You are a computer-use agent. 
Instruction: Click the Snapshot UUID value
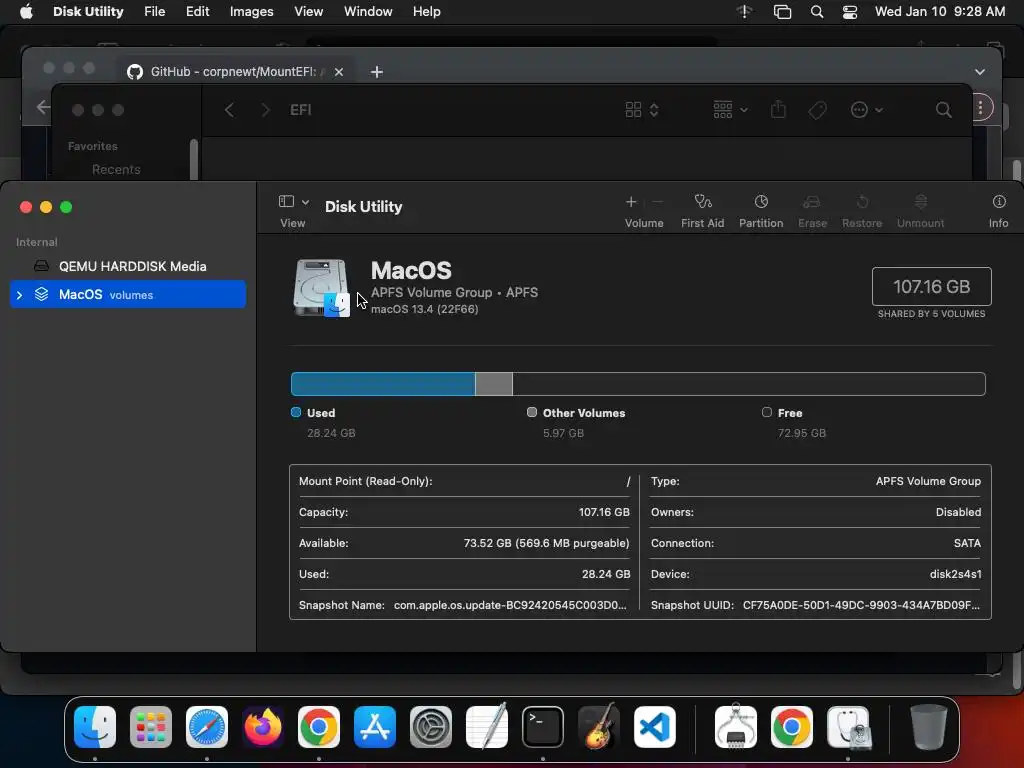[x=861, y=605]
